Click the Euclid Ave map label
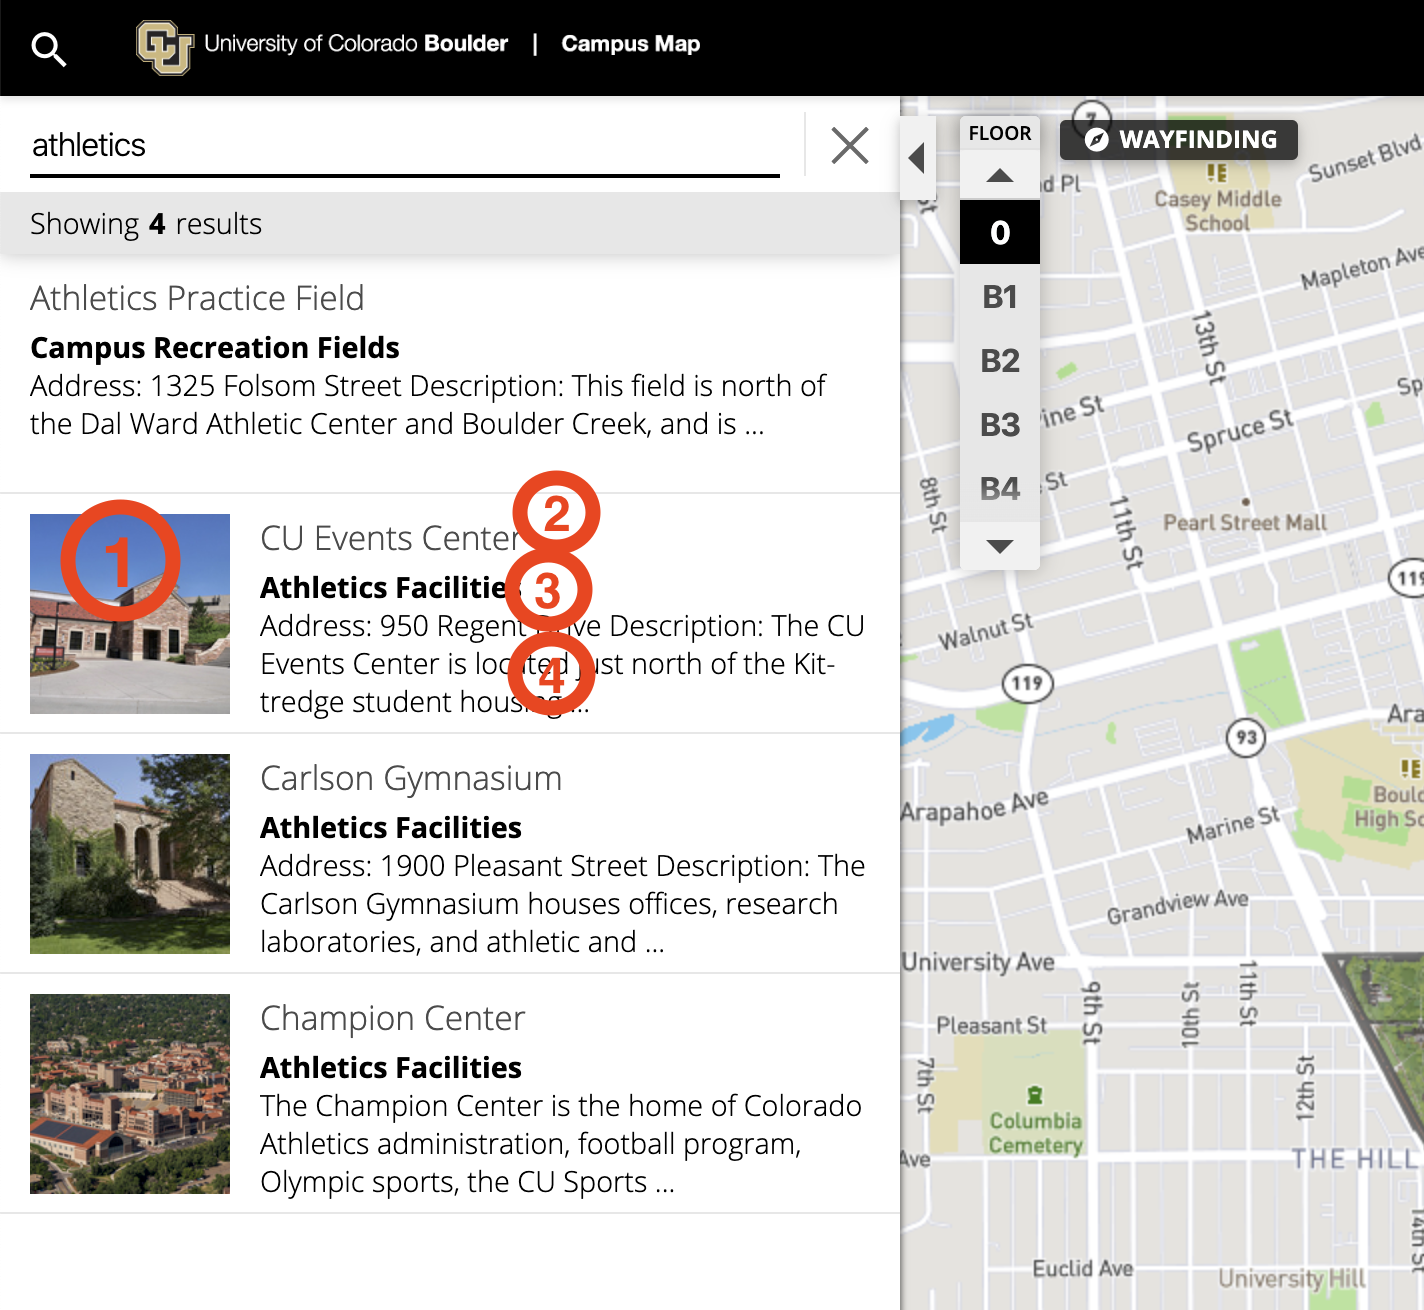The height and width of the screenshot is (1310, 1424). [x=1083, y=1269]
